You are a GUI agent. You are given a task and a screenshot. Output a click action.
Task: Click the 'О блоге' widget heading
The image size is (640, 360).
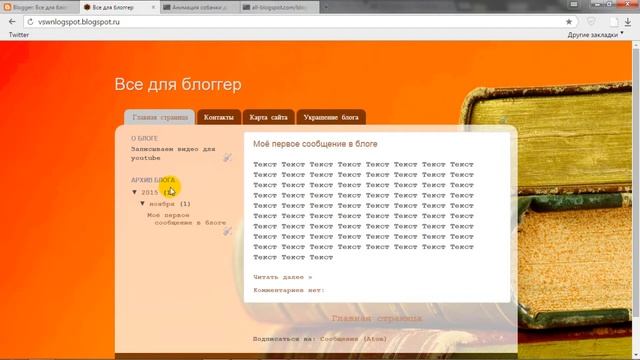coord(144,138)
